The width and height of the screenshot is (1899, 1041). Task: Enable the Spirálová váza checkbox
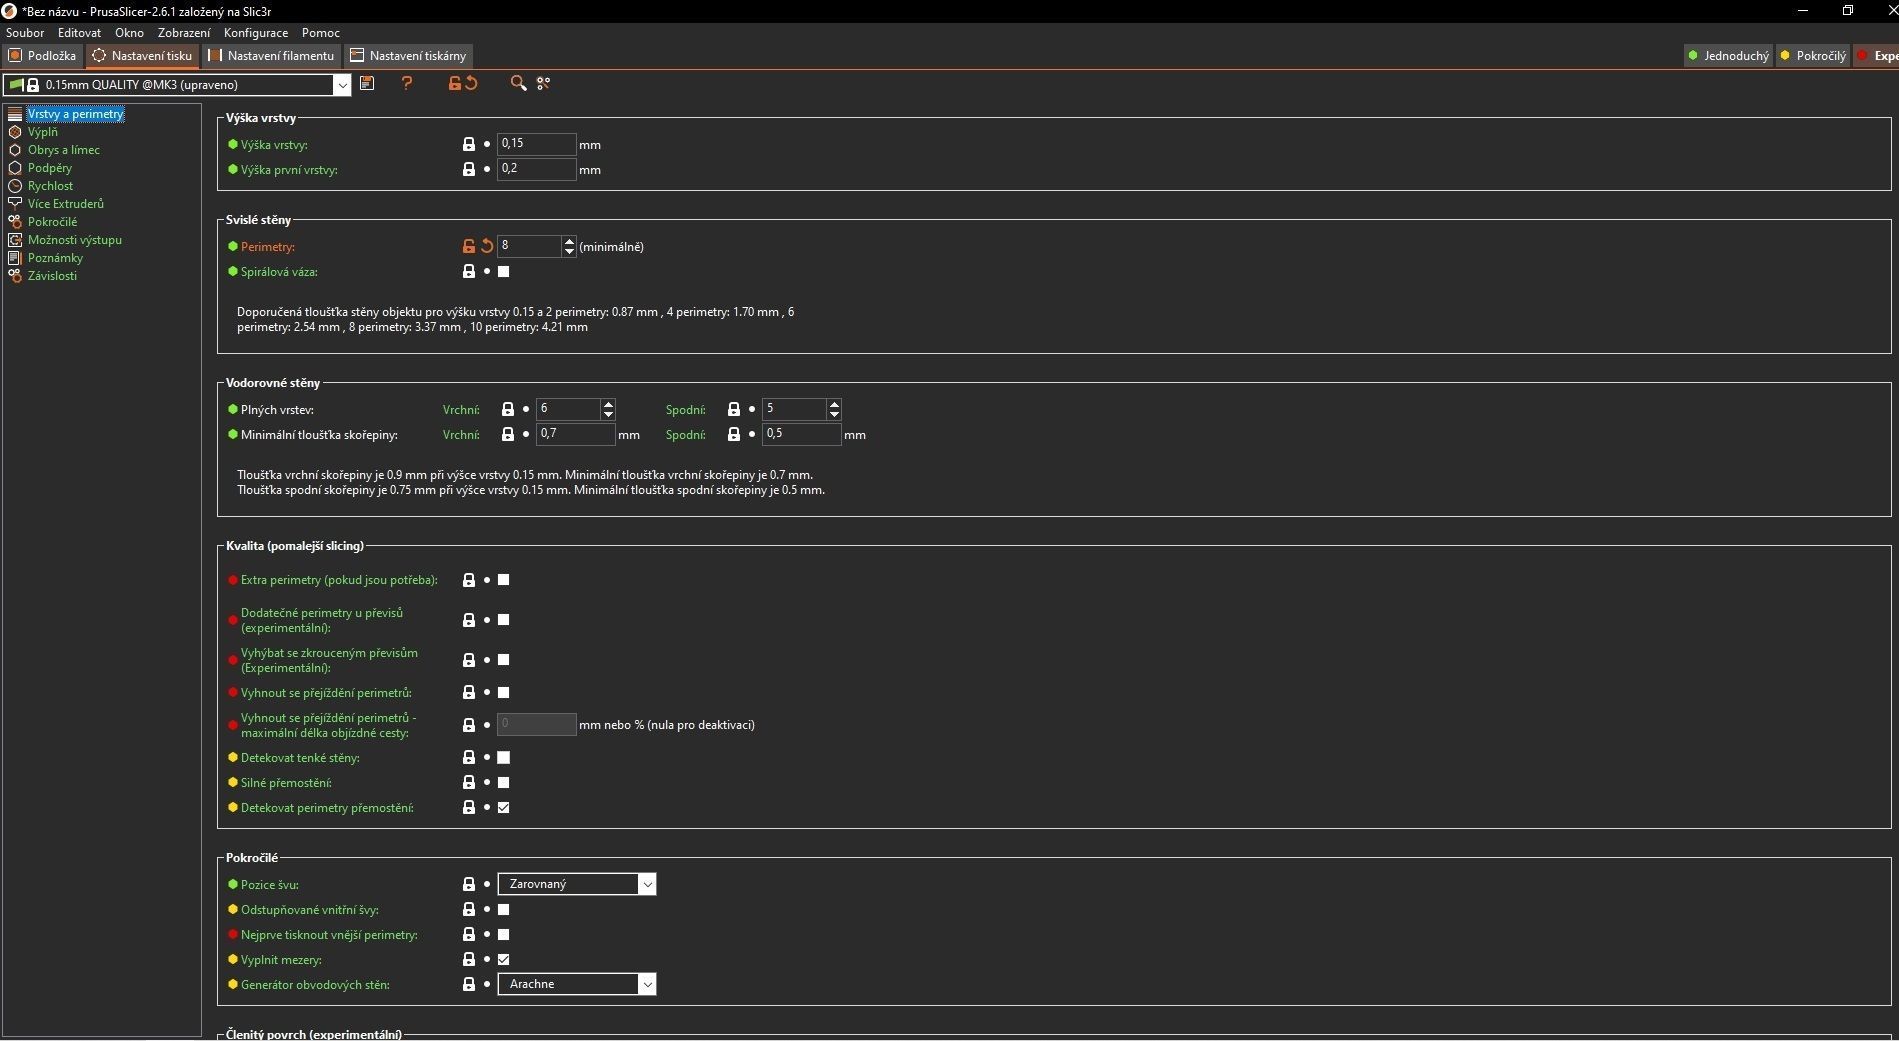pyautogui.click(x=504, y=271)
